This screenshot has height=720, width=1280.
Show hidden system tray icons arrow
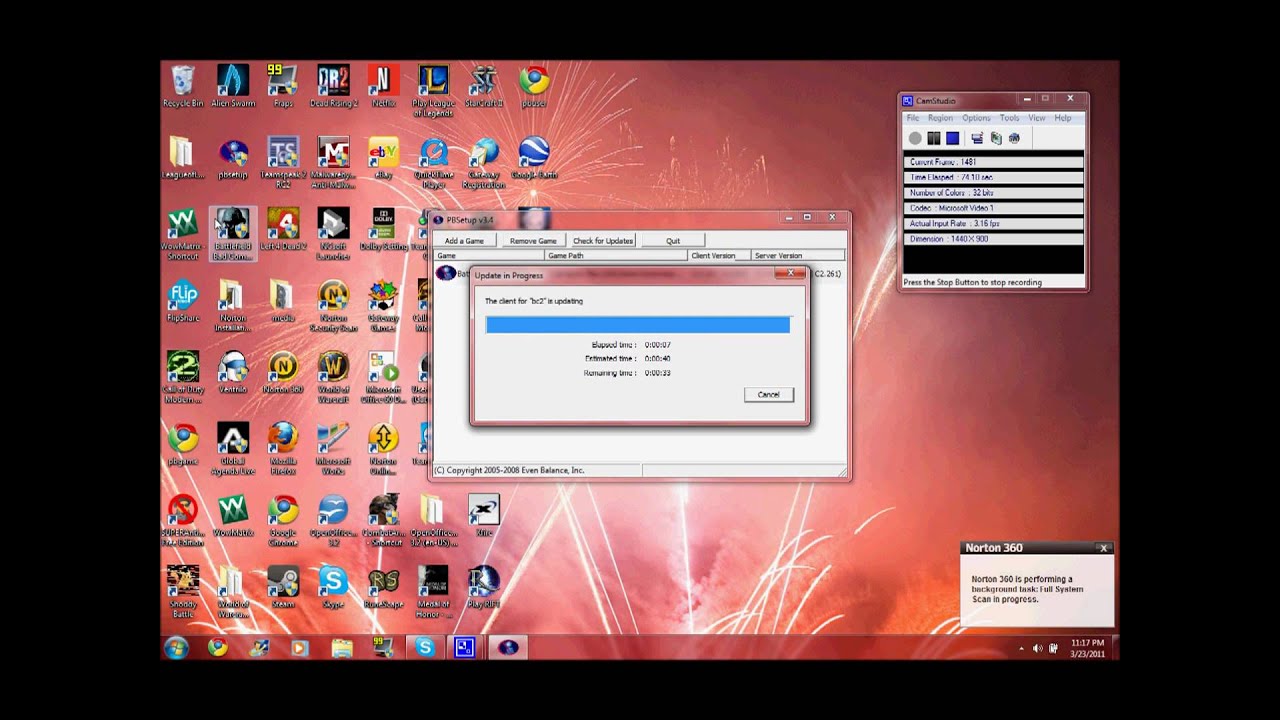click(x=1021, y=648)
